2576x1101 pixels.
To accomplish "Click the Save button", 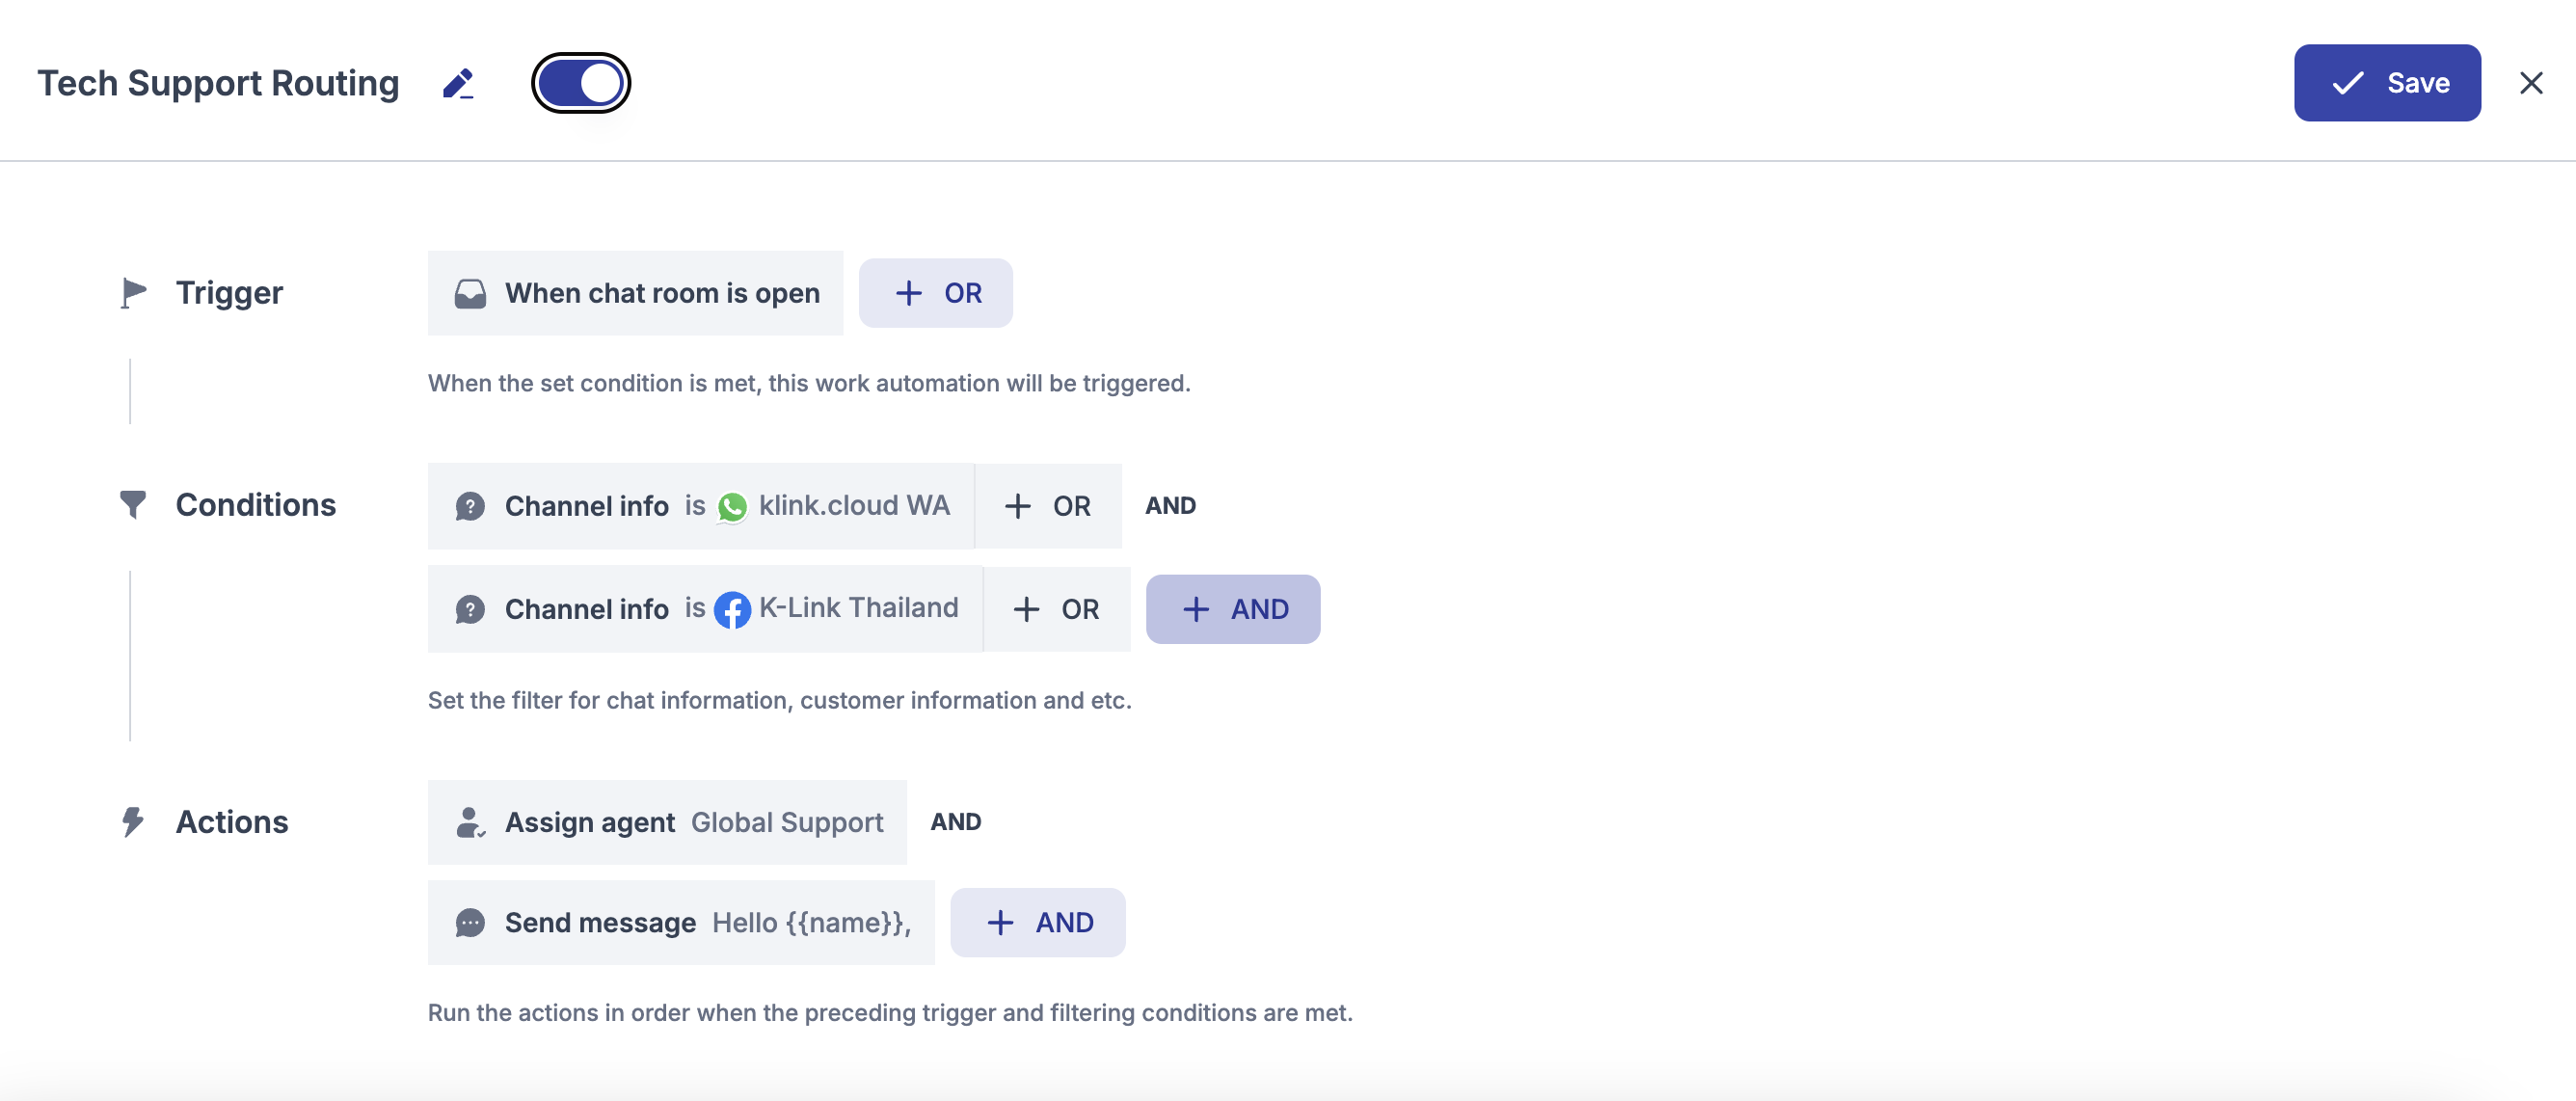I will [2386, 83].
